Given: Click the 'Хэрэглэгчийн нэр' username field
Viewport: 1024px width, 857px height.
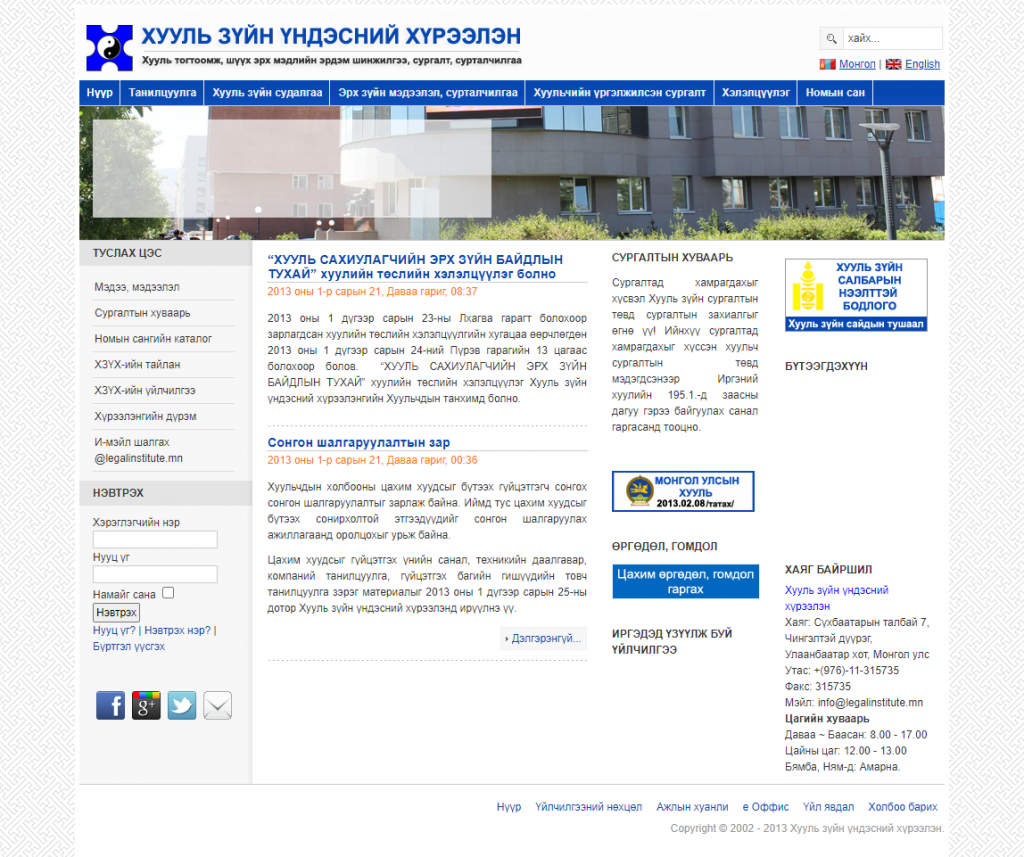Looking at the screenshot, I should (155, 540).
